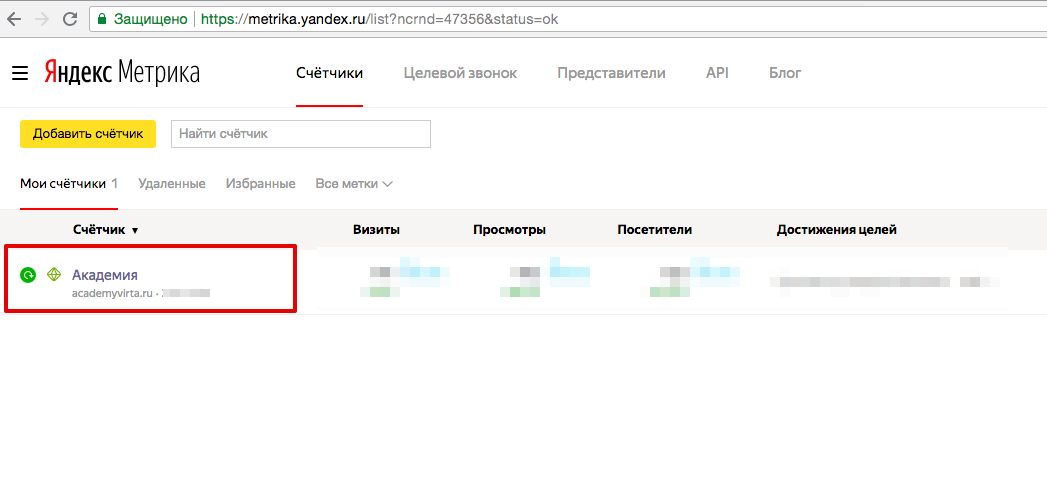Image resolution: width=1047 pixels, height=477 pixels.
Task: Show the Избранные counters list
Action: pyautogui.click(x=260, y=184)
